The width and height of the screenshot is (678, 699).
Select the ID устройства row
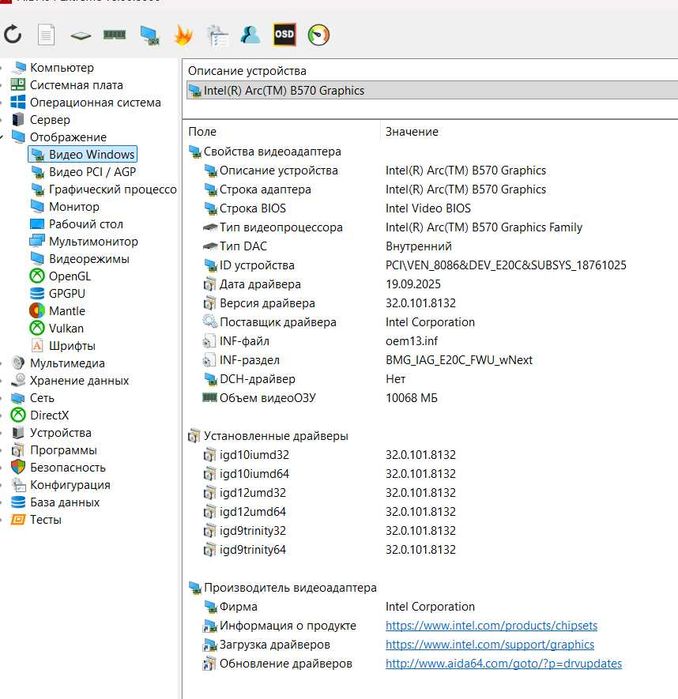(415, 265)
